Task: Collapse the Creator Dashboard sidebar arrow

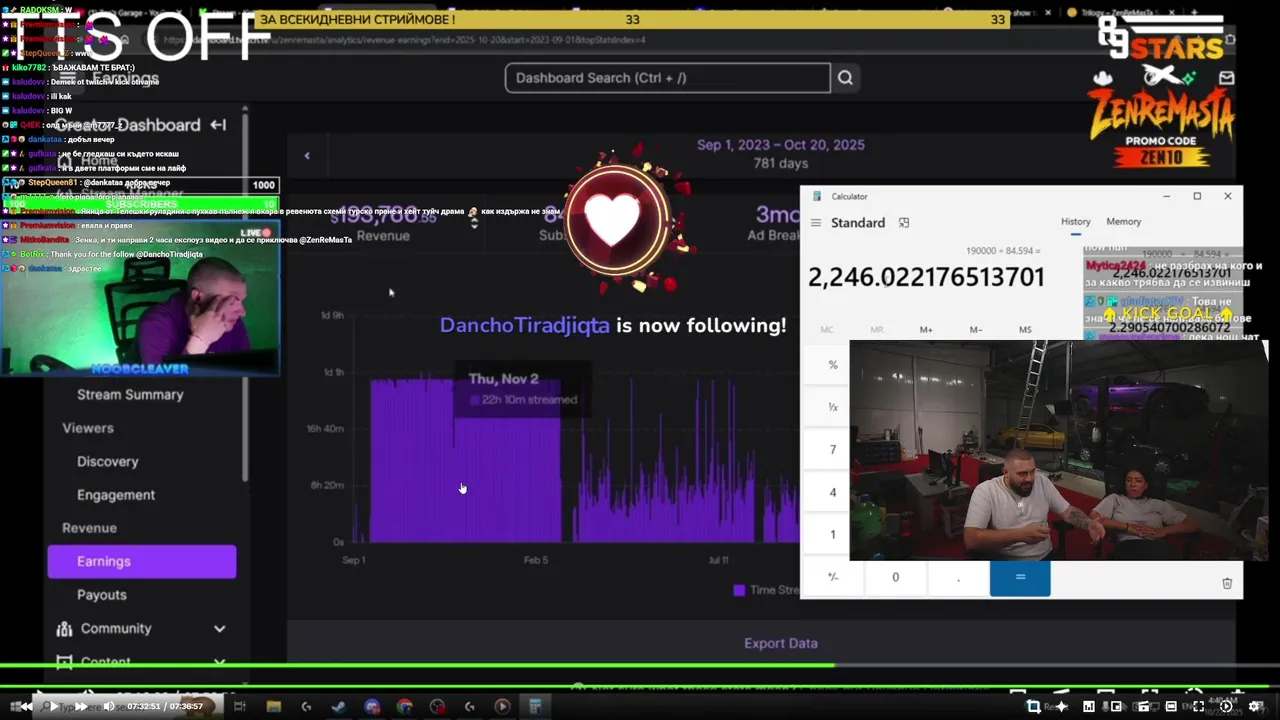Action: click(x=218, y=125)
